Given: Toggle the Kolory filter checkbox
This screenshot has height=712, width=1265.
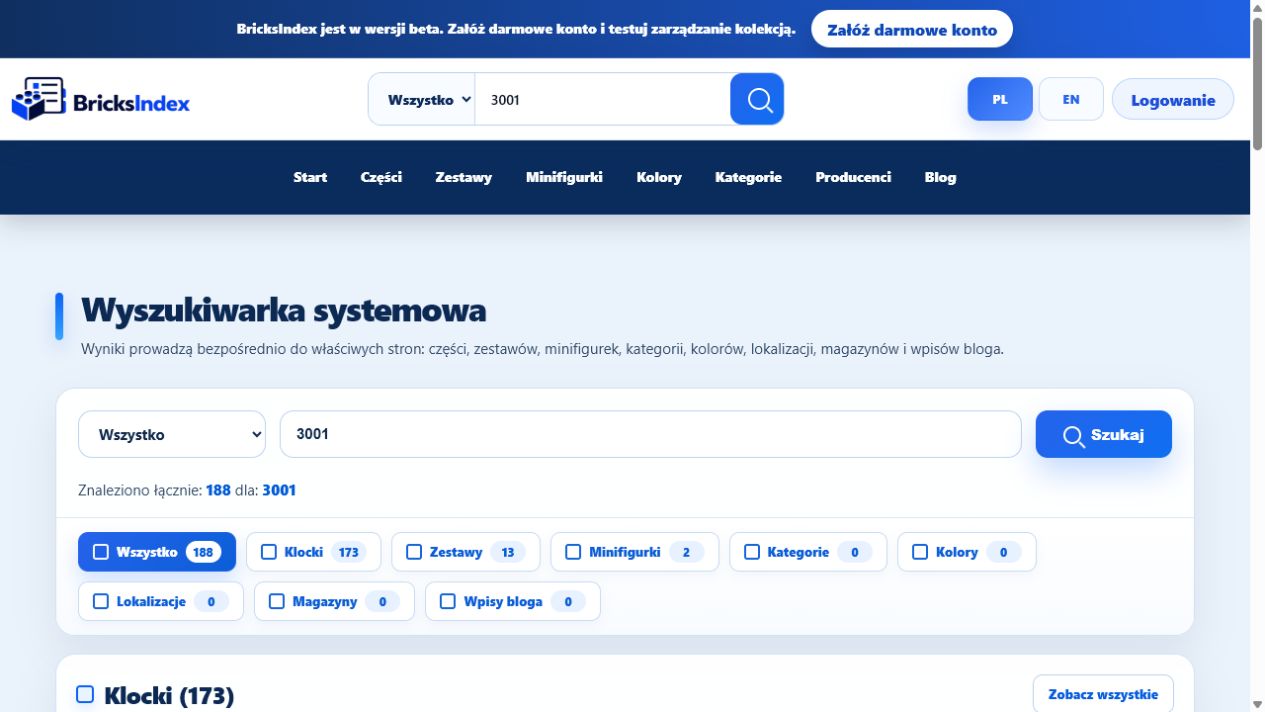Looking at the screenshot, I should [920, 552].
